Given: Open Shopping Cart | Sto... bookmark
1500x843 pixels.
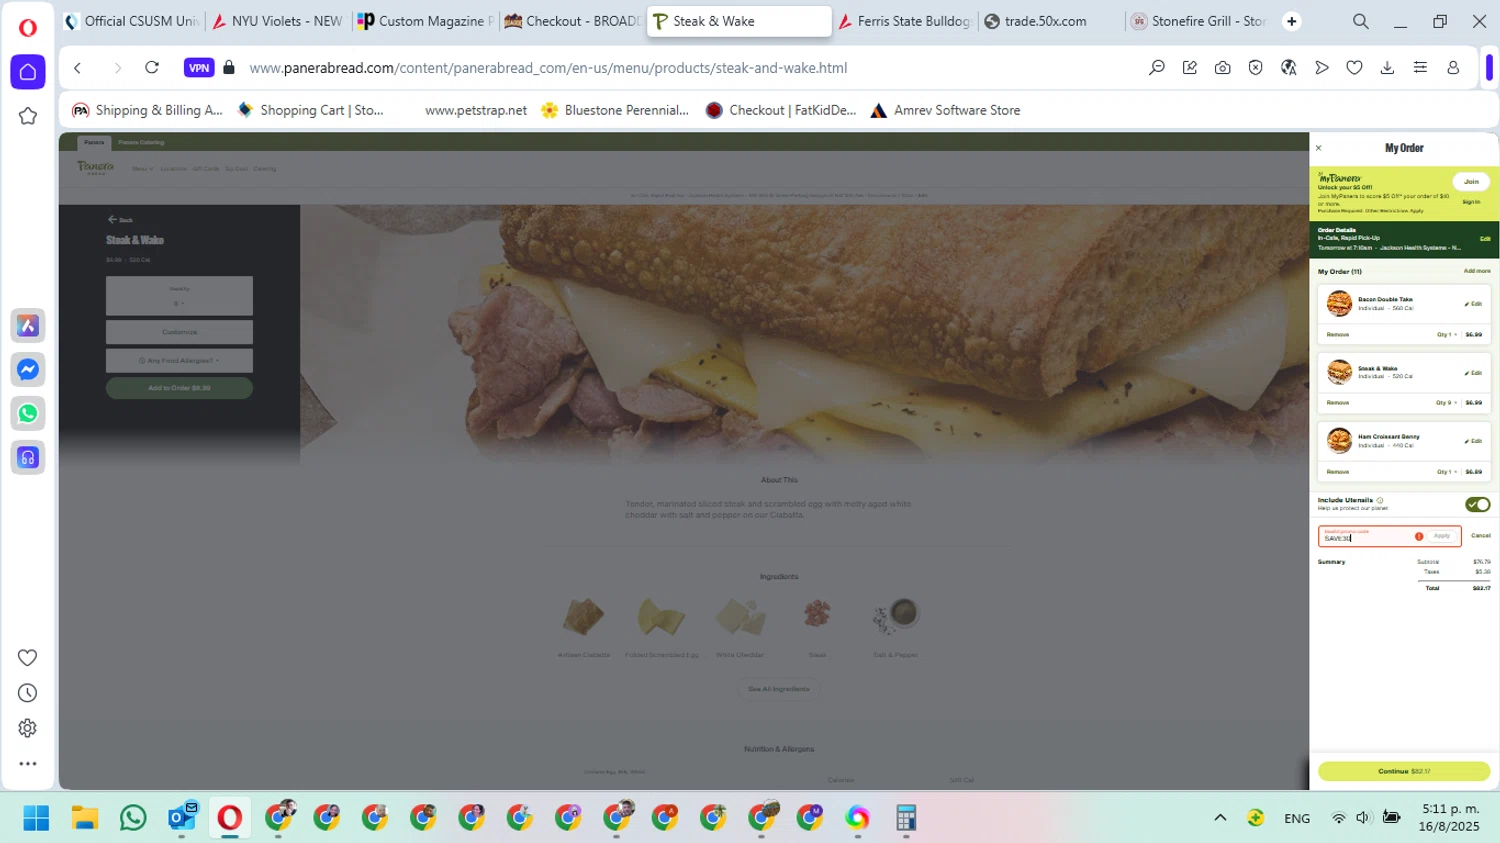Looking at the screenshot, I should (x=310, y=110).
